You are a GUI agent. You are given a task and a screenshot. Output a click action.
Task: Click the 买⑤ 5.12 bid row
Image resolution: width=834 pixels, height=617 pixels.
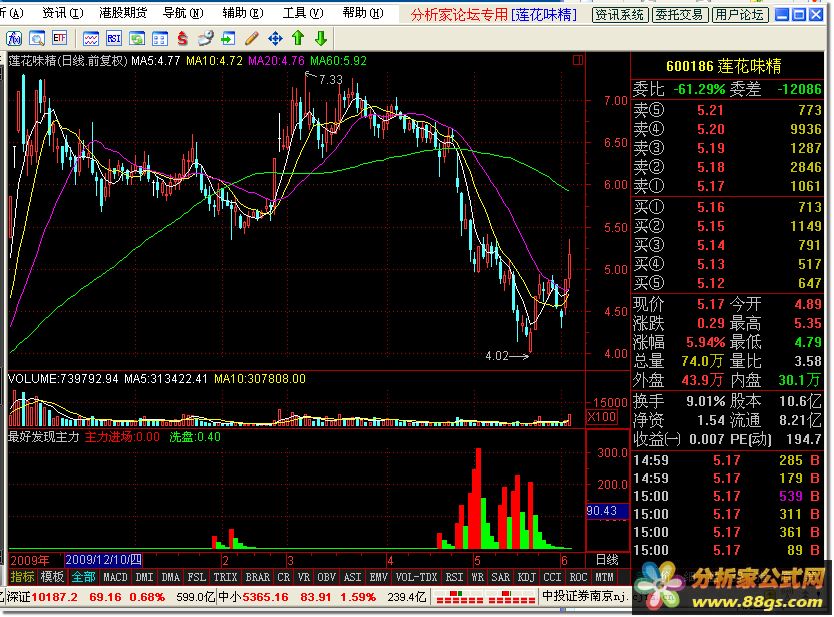click(728, 283)
